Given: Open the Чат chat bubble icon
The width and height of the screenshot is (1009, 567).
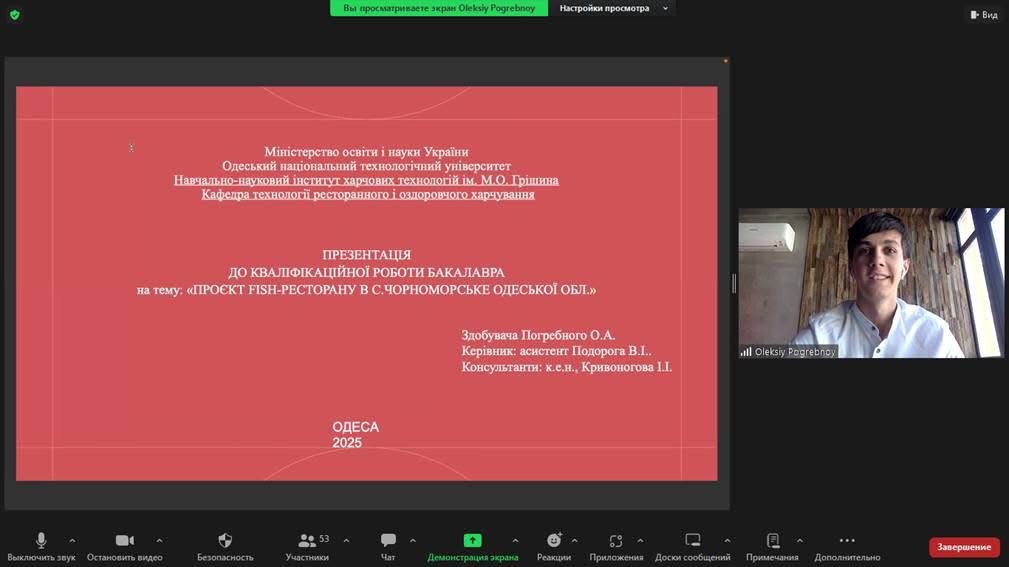Looking at the screenshot, I should pos(388,541).
